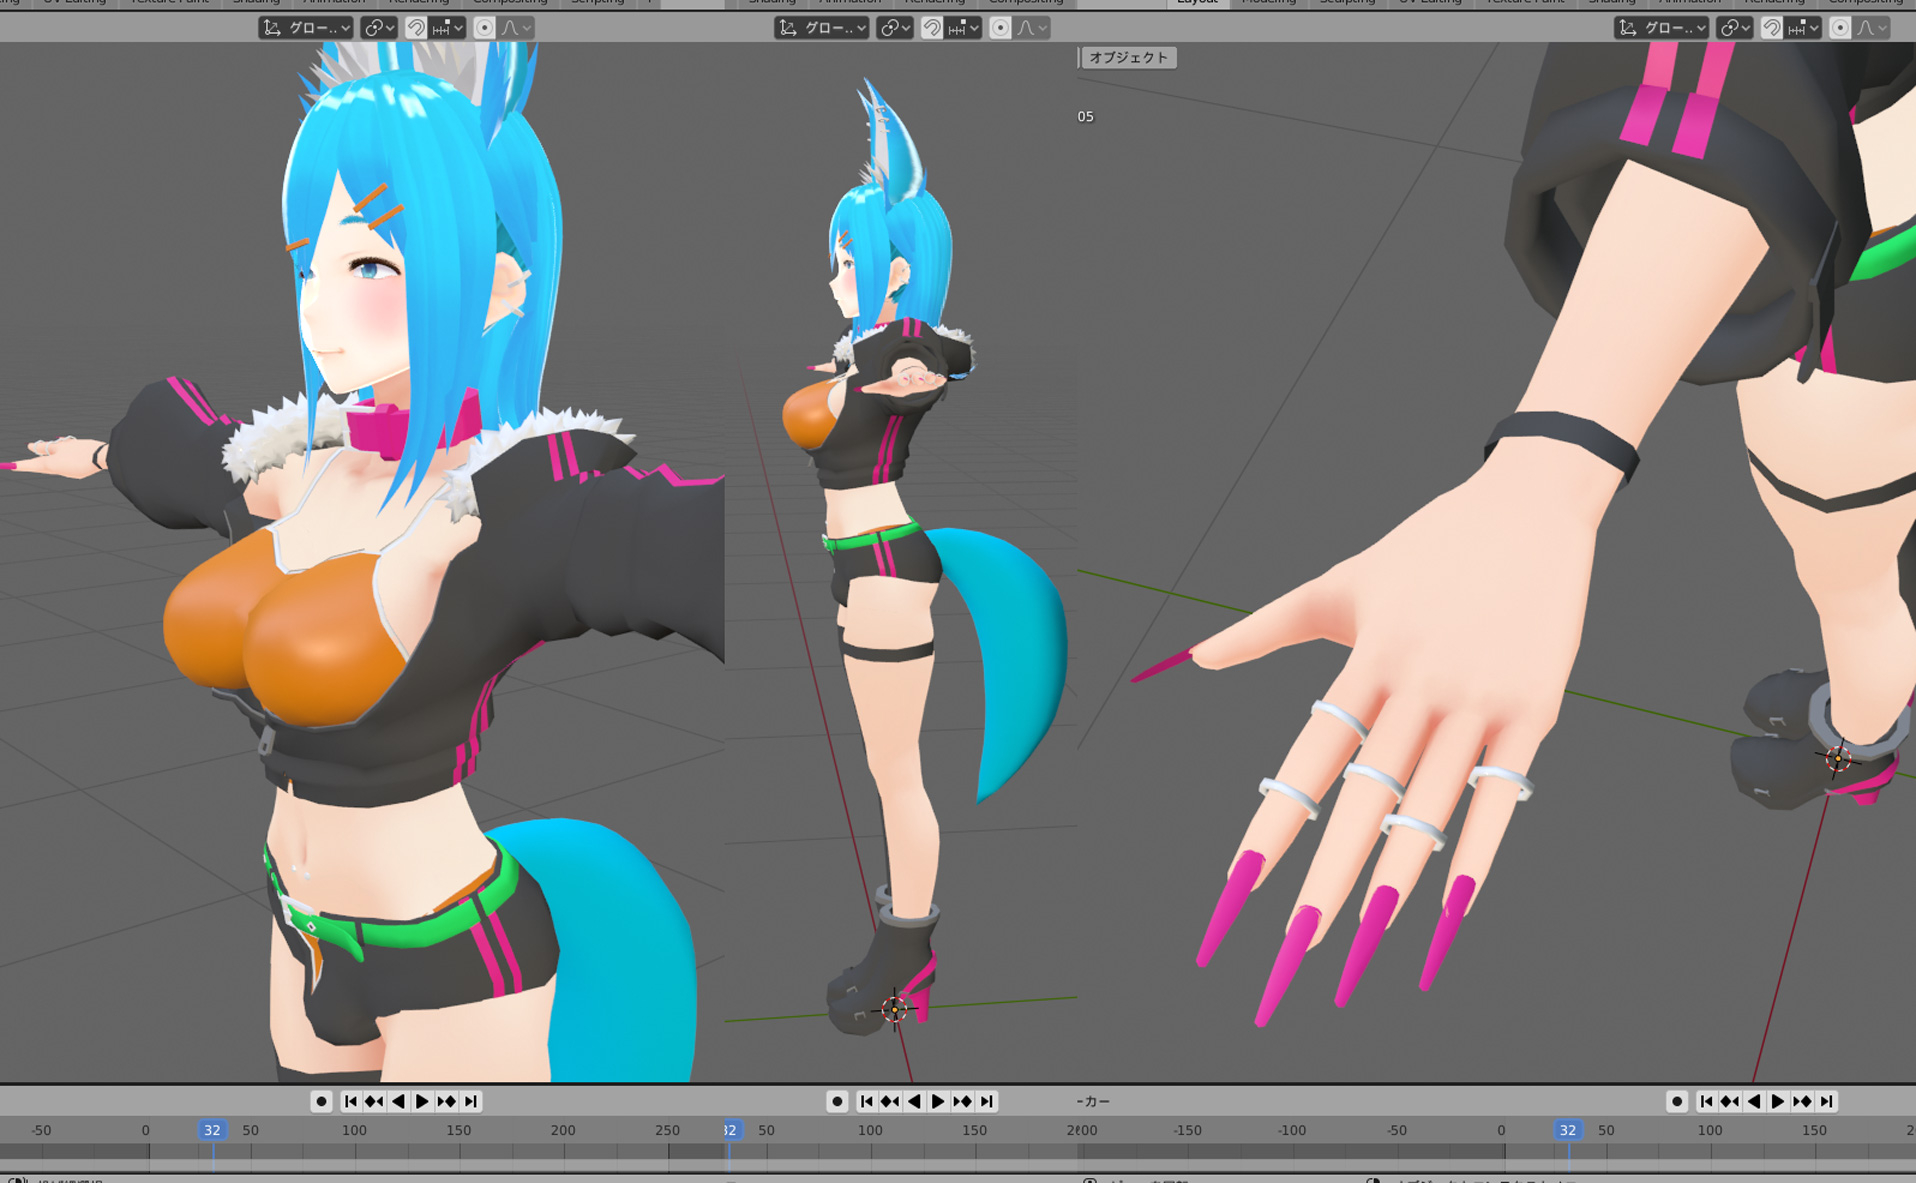This screenshot has height=1183, width=1916.
Task: Open the pivot point dropdown in the left viewport header
Action: (378, 28)
